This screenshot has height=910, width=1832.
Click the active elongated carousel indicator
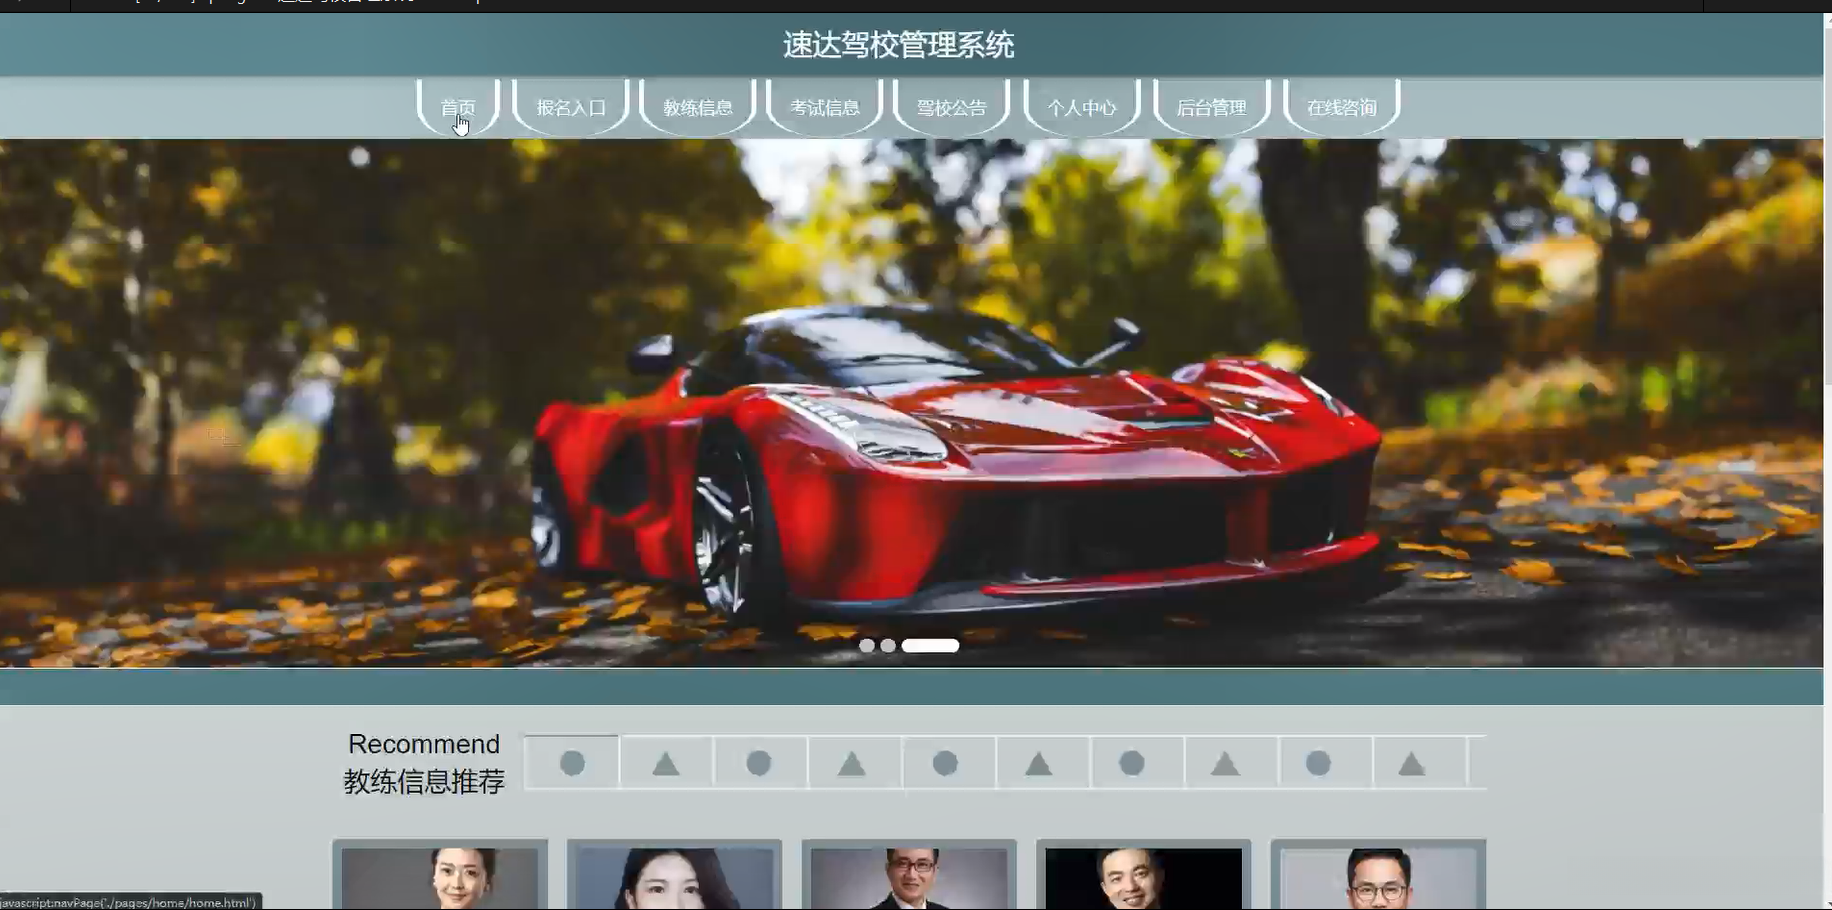point(930,646)
